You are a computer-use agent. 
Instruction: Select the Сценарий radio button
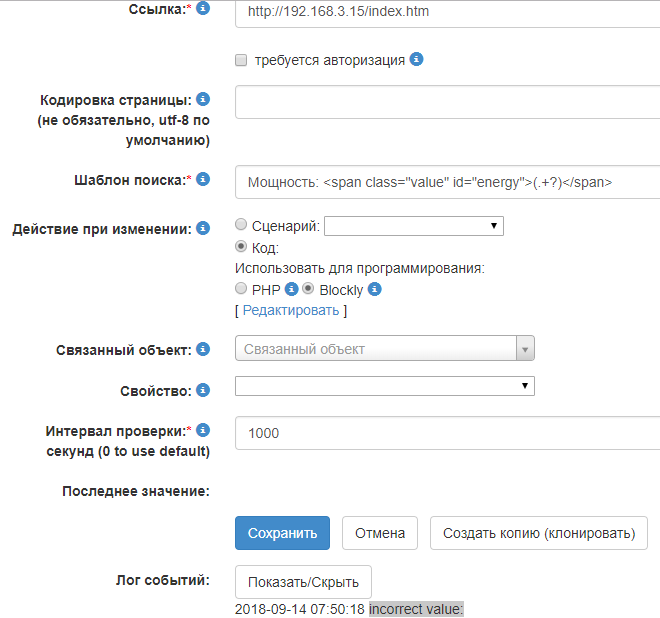coord(241,225)
